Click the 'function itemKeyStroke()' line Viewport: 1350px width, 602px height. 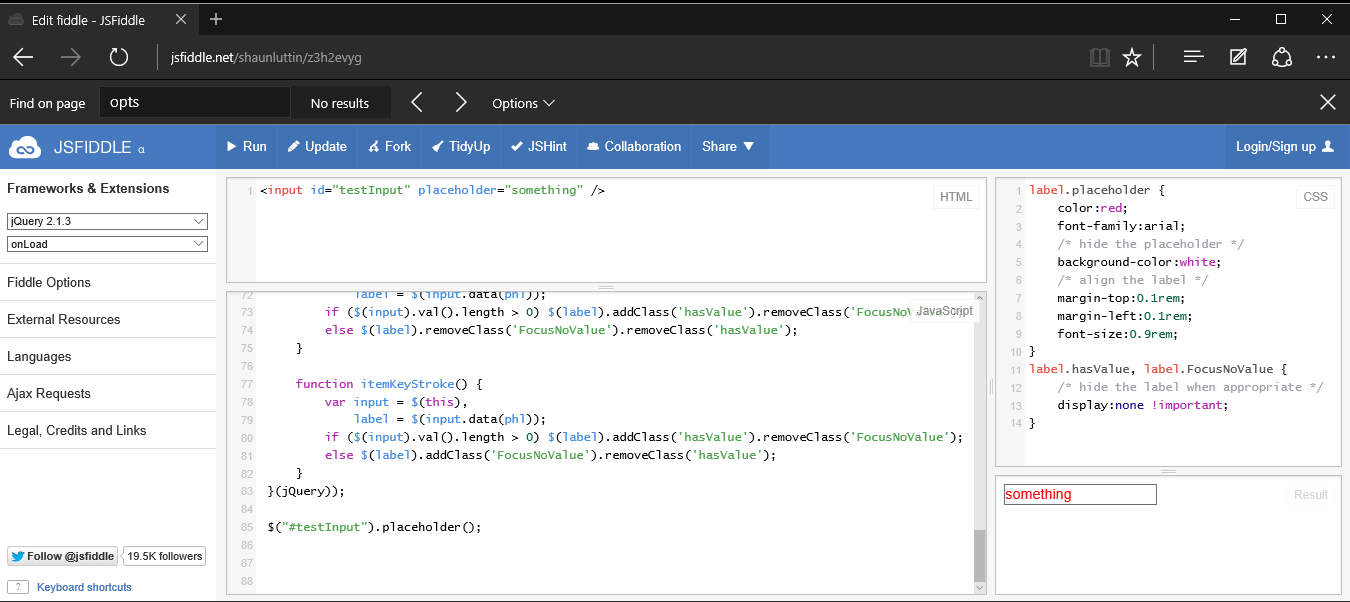[389, 383]
